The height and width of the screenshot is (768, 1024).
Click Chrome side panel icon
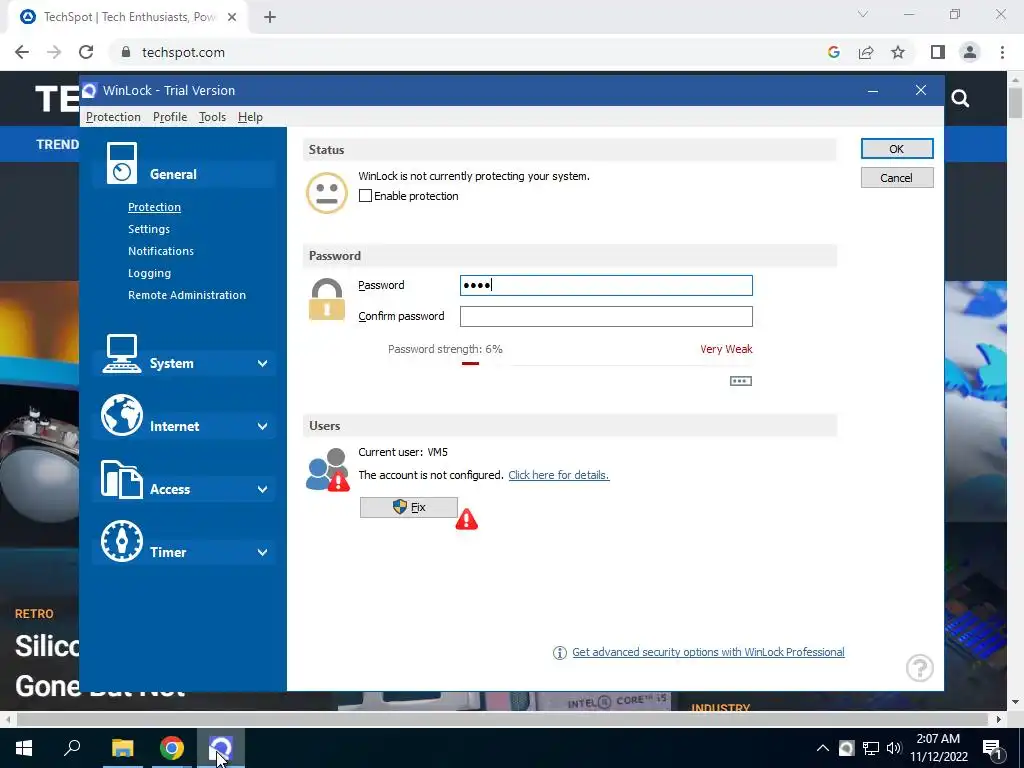point(938,52)
